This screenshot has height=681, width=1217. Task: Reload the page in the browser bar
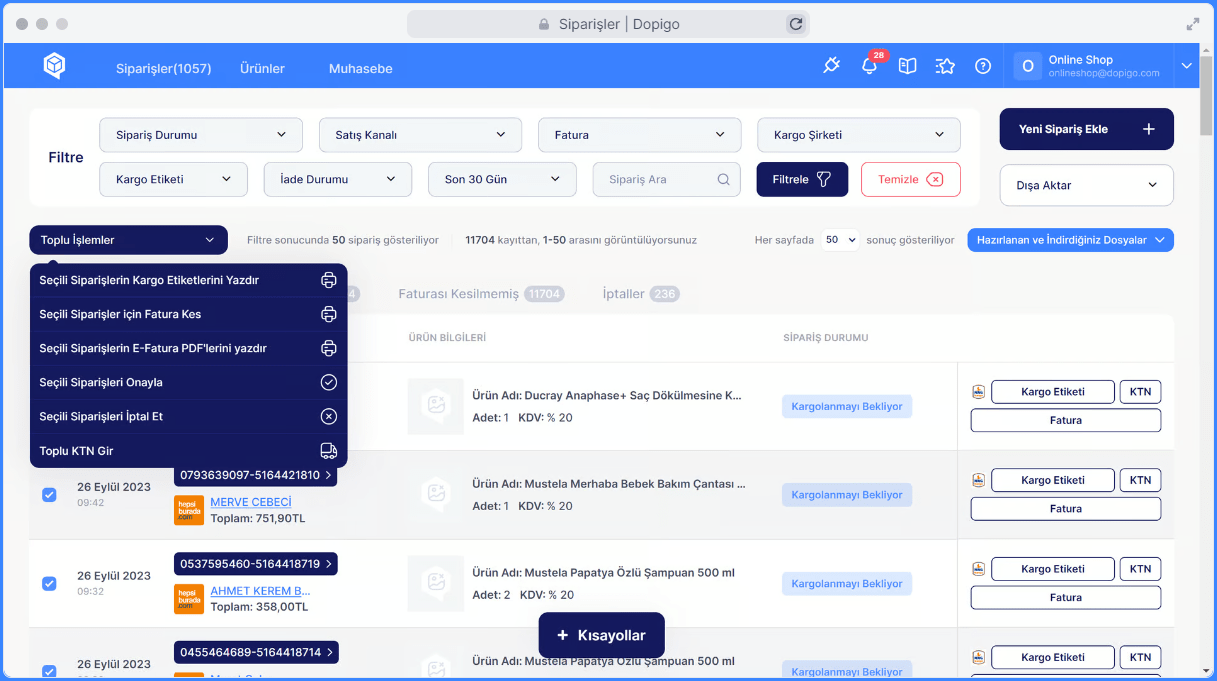(x=796, y=24)
